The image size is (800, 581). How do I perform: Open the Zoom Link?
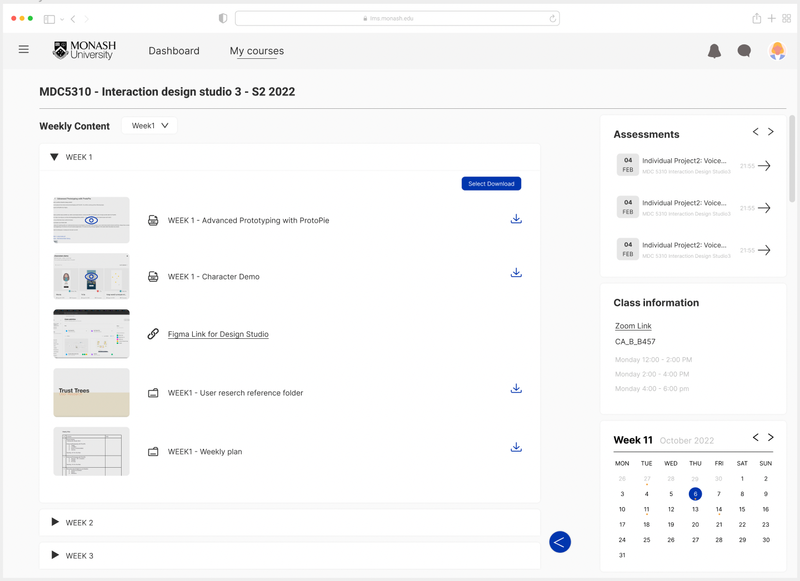pyautogui.click(x=633, y=326)
